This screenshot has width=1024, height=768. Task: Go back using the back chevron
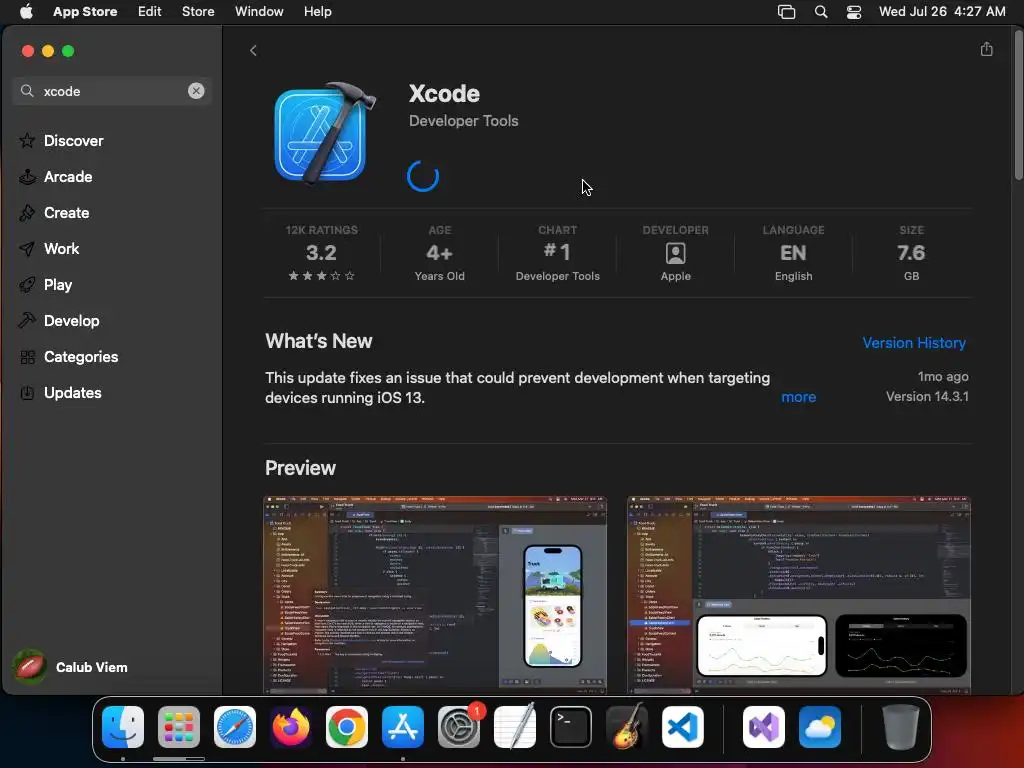(253, 51)
